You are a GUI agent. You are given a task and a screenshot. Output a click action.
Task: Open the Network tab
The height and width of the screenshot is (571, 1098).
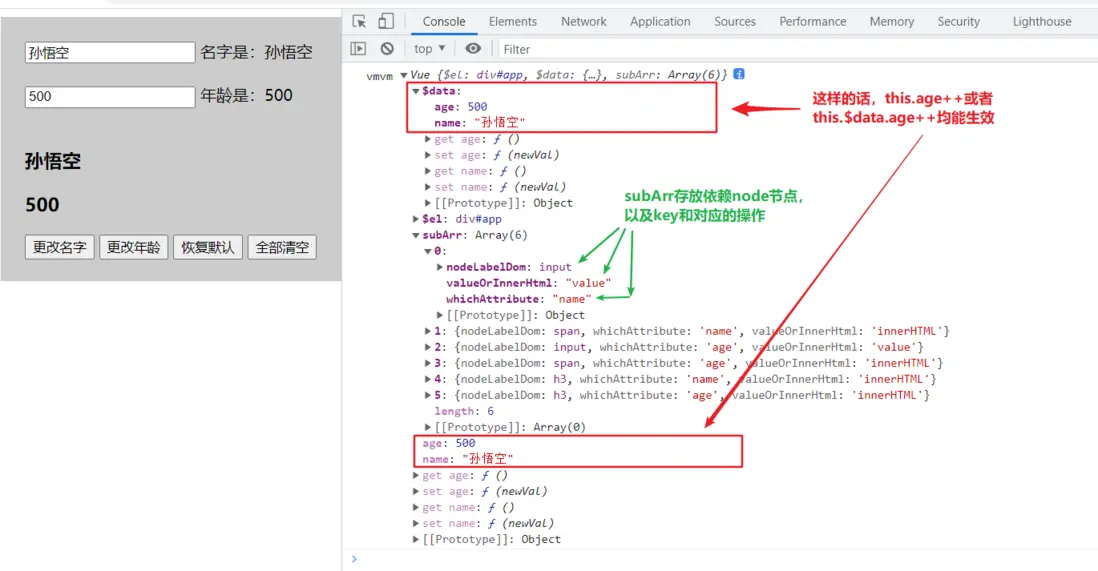pos(583,22)
